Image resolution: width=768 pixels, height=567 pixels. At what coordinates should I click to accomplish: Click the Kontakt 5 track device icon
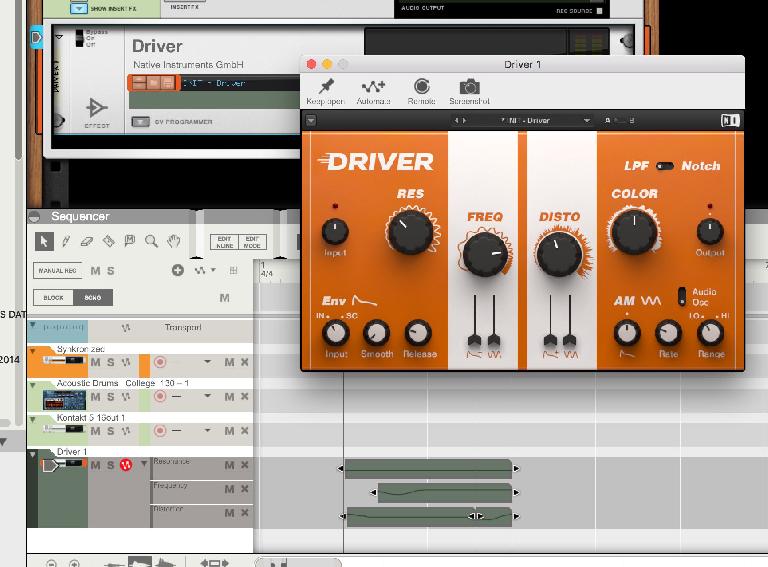[x=64, y=429]
